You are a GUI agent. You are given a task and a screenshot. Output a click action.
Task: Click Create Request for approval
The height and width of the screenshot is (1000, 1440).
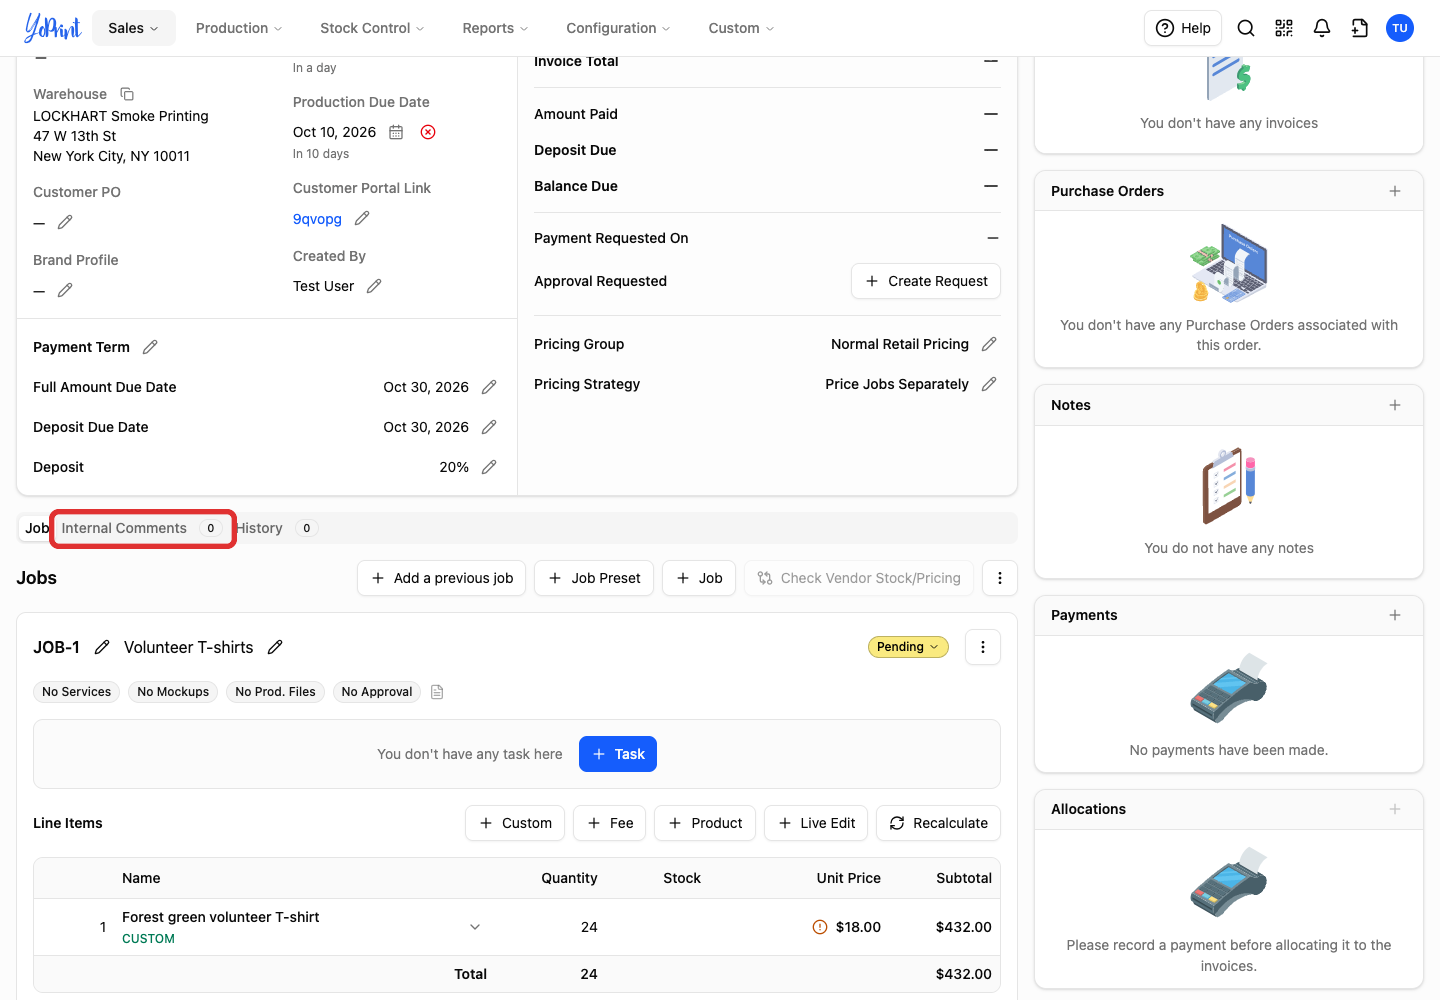[926, 281]
